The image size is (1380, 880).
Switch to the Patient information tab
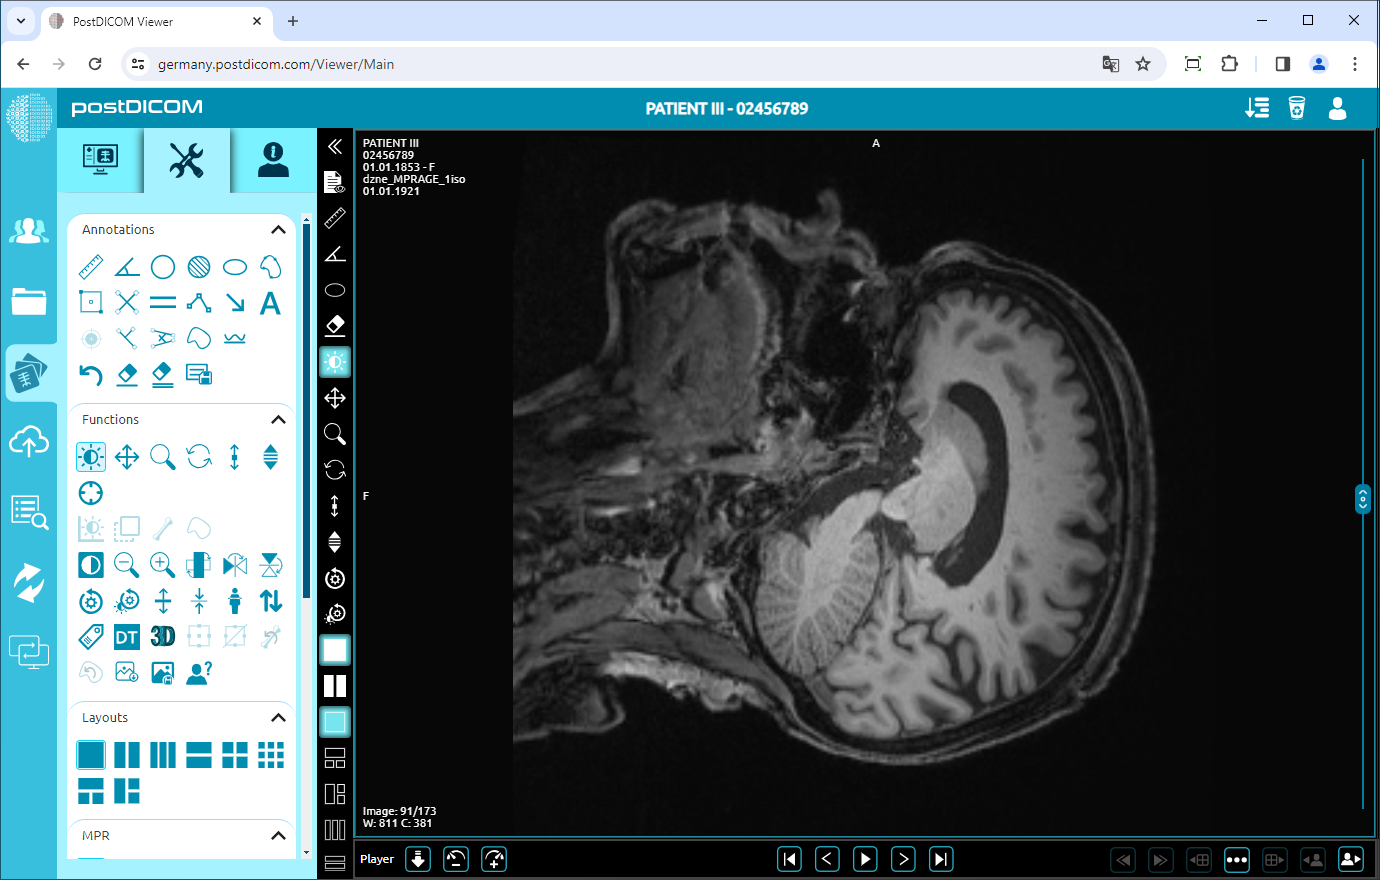[x=270, y=160]
